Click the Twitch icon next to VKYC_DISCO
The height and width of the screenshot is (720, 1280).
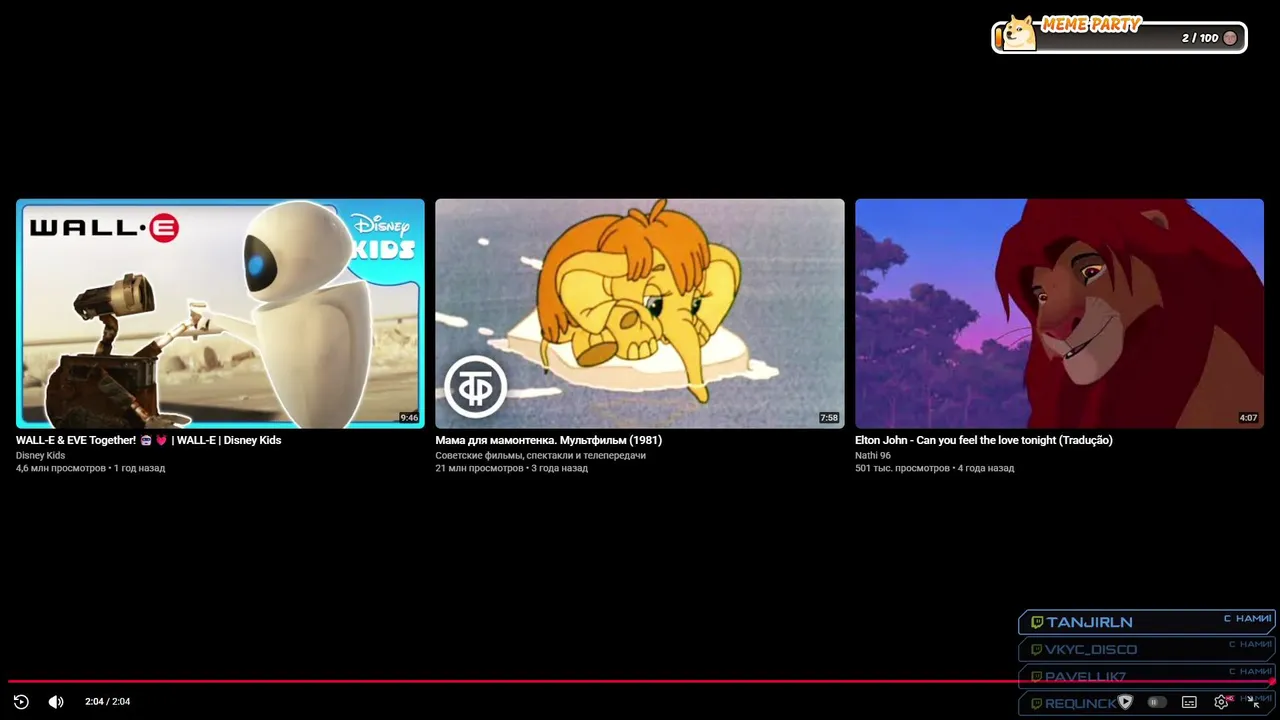click(1037, 649)
